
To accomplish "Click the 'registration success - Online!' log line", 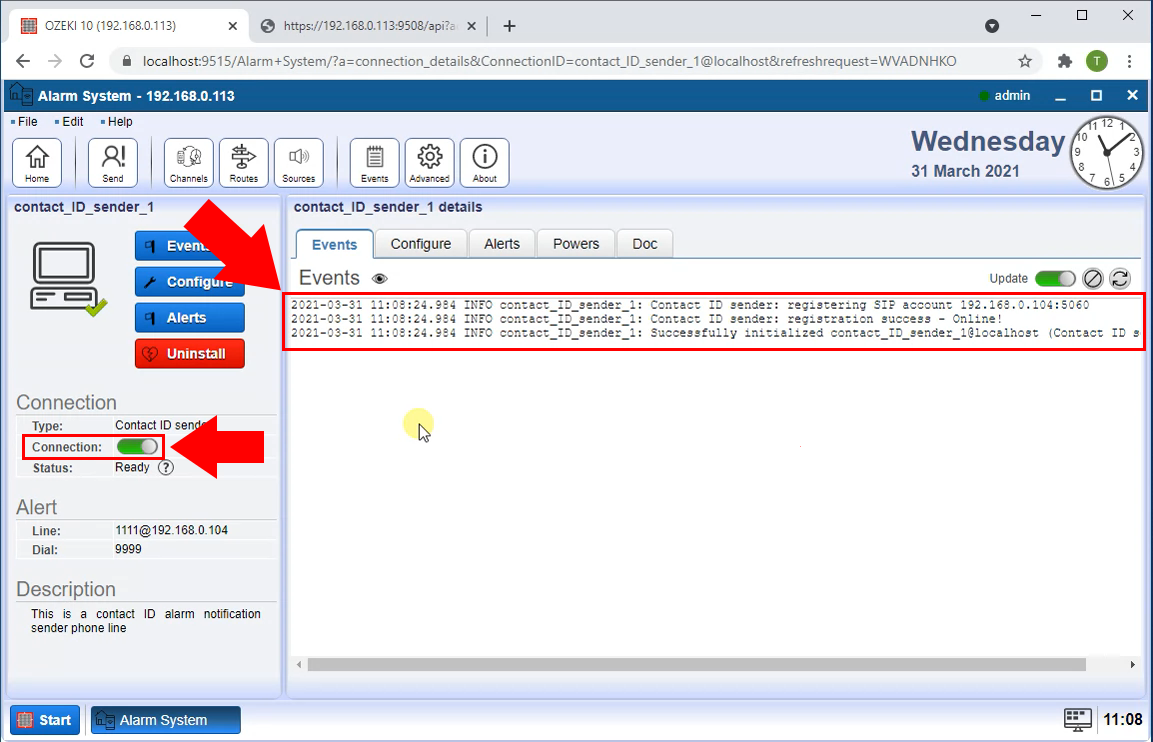I will 646,319.
